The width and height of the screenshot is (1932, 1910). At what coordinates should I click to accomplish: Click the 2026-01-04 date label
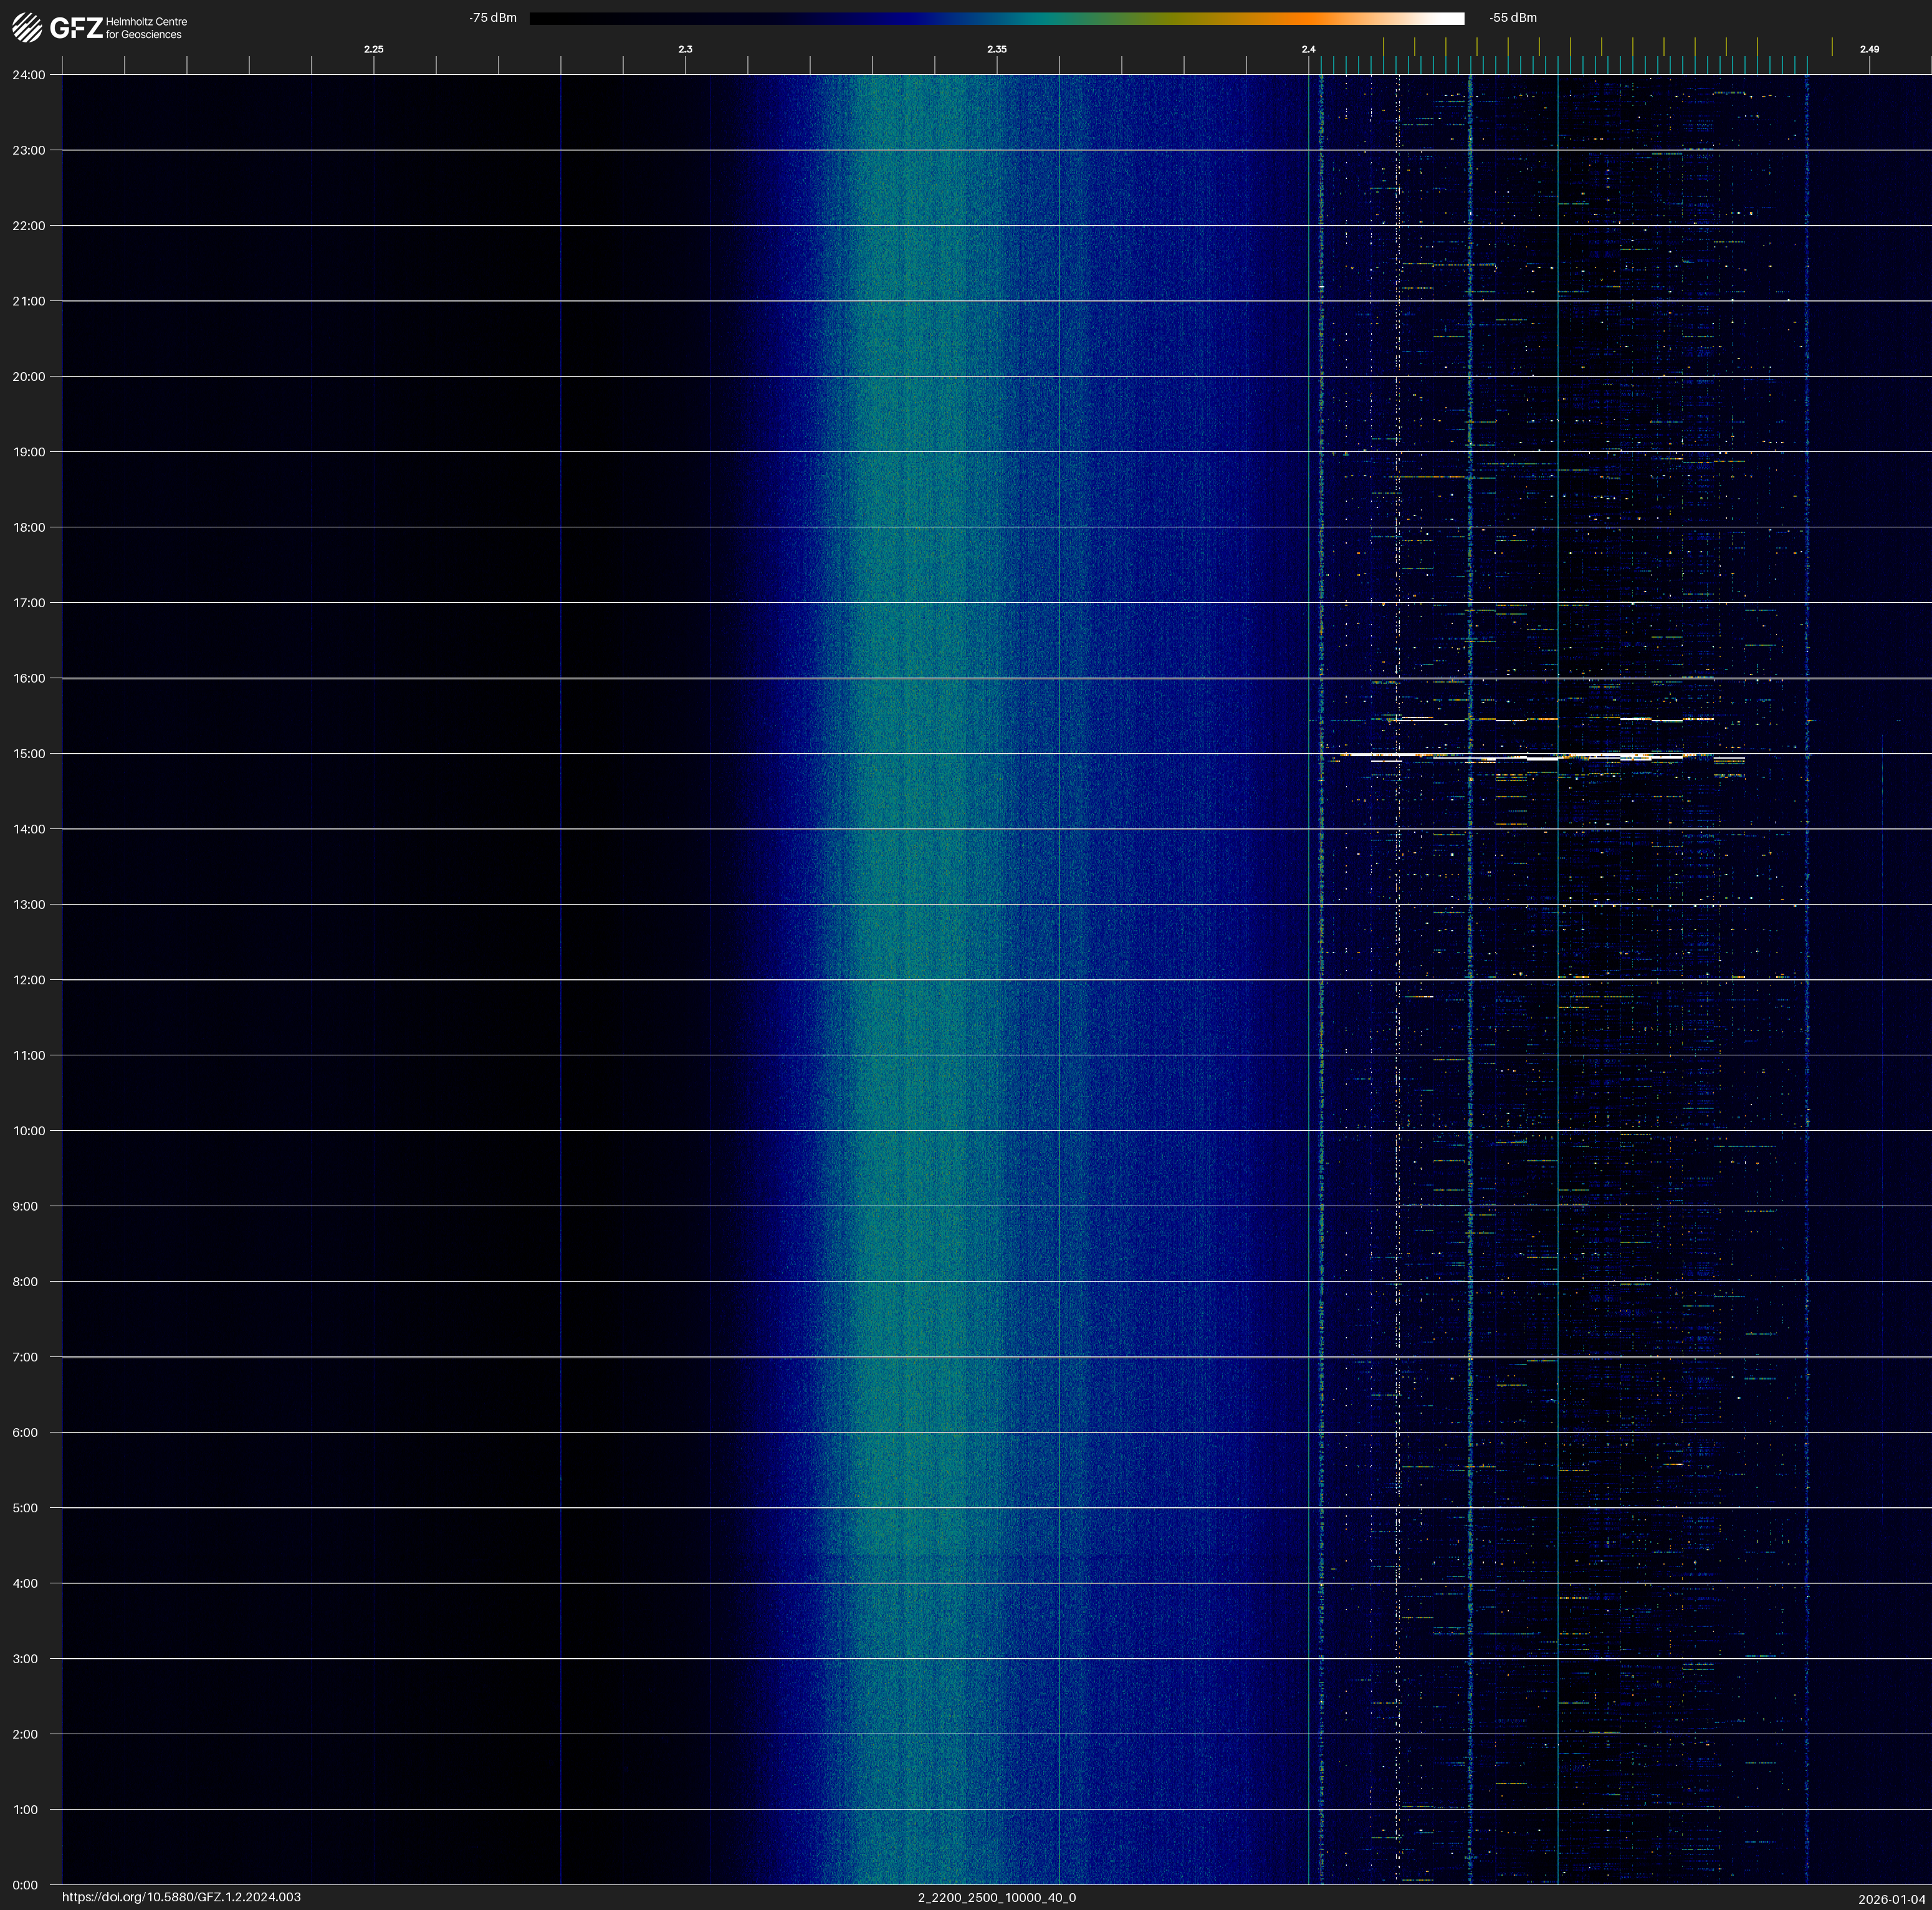[x=1891, y=1899]
